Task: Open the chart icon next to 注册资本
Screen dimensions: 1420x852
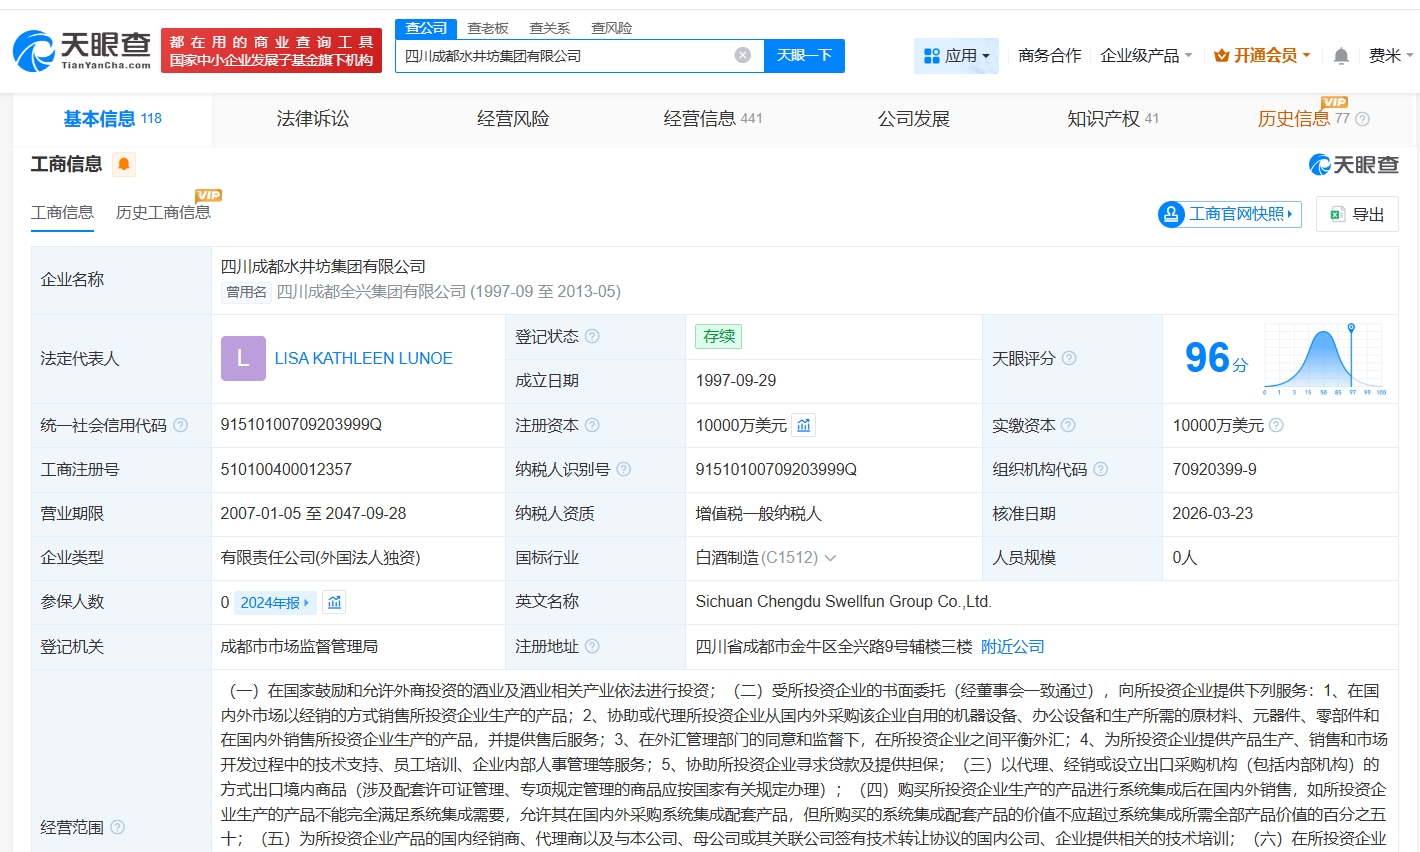Action: click(804, 425)
